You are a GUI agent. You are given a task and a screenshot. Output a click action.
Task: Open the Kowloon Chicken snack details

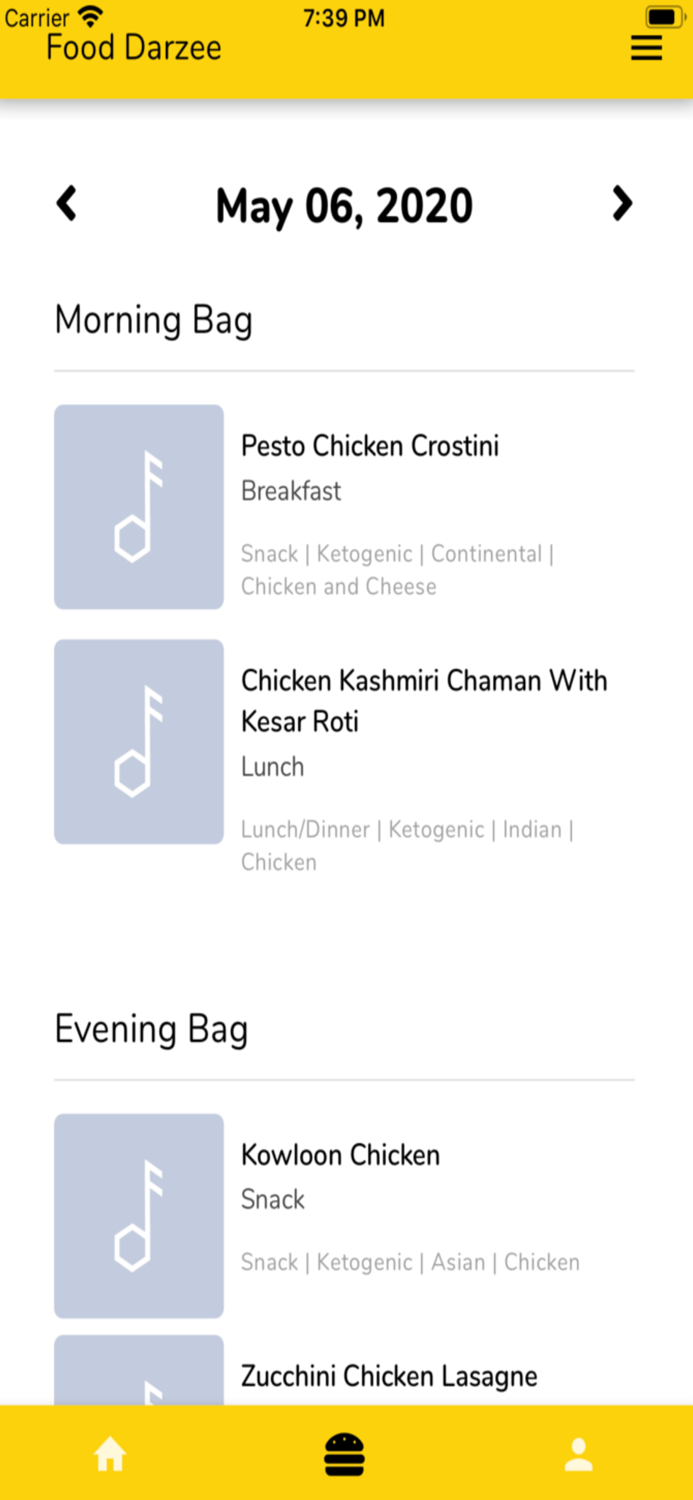tap(340, 1155)
